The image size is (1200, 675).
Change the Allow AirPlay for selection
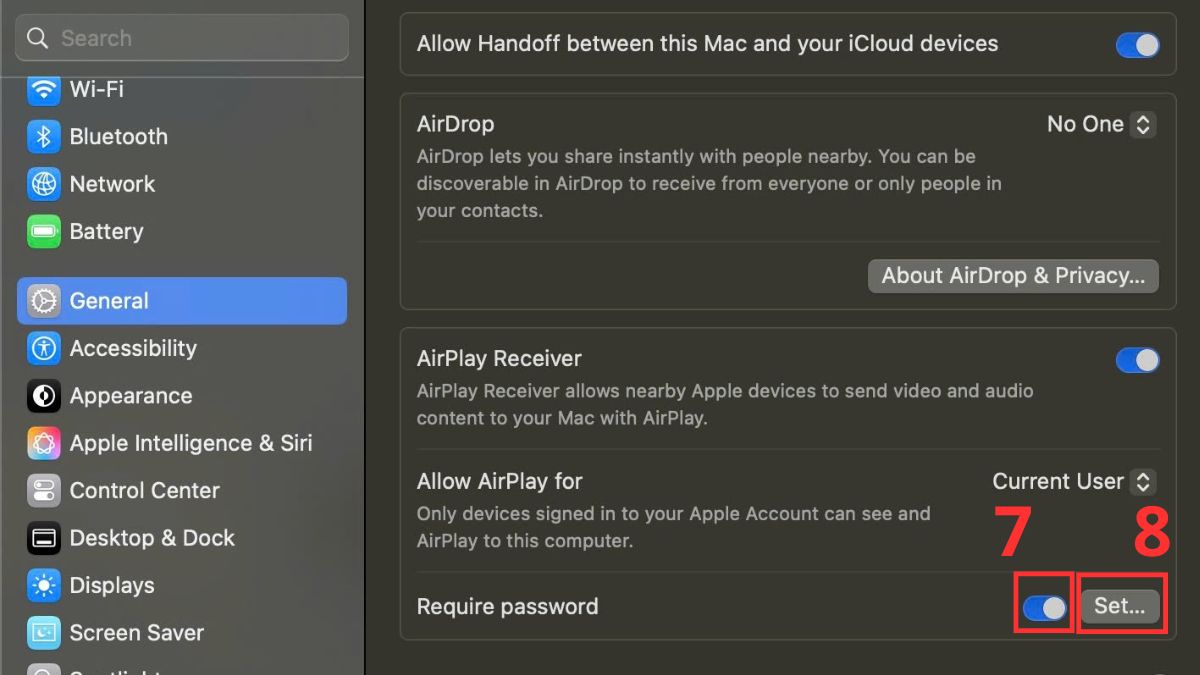point(1073,481)
